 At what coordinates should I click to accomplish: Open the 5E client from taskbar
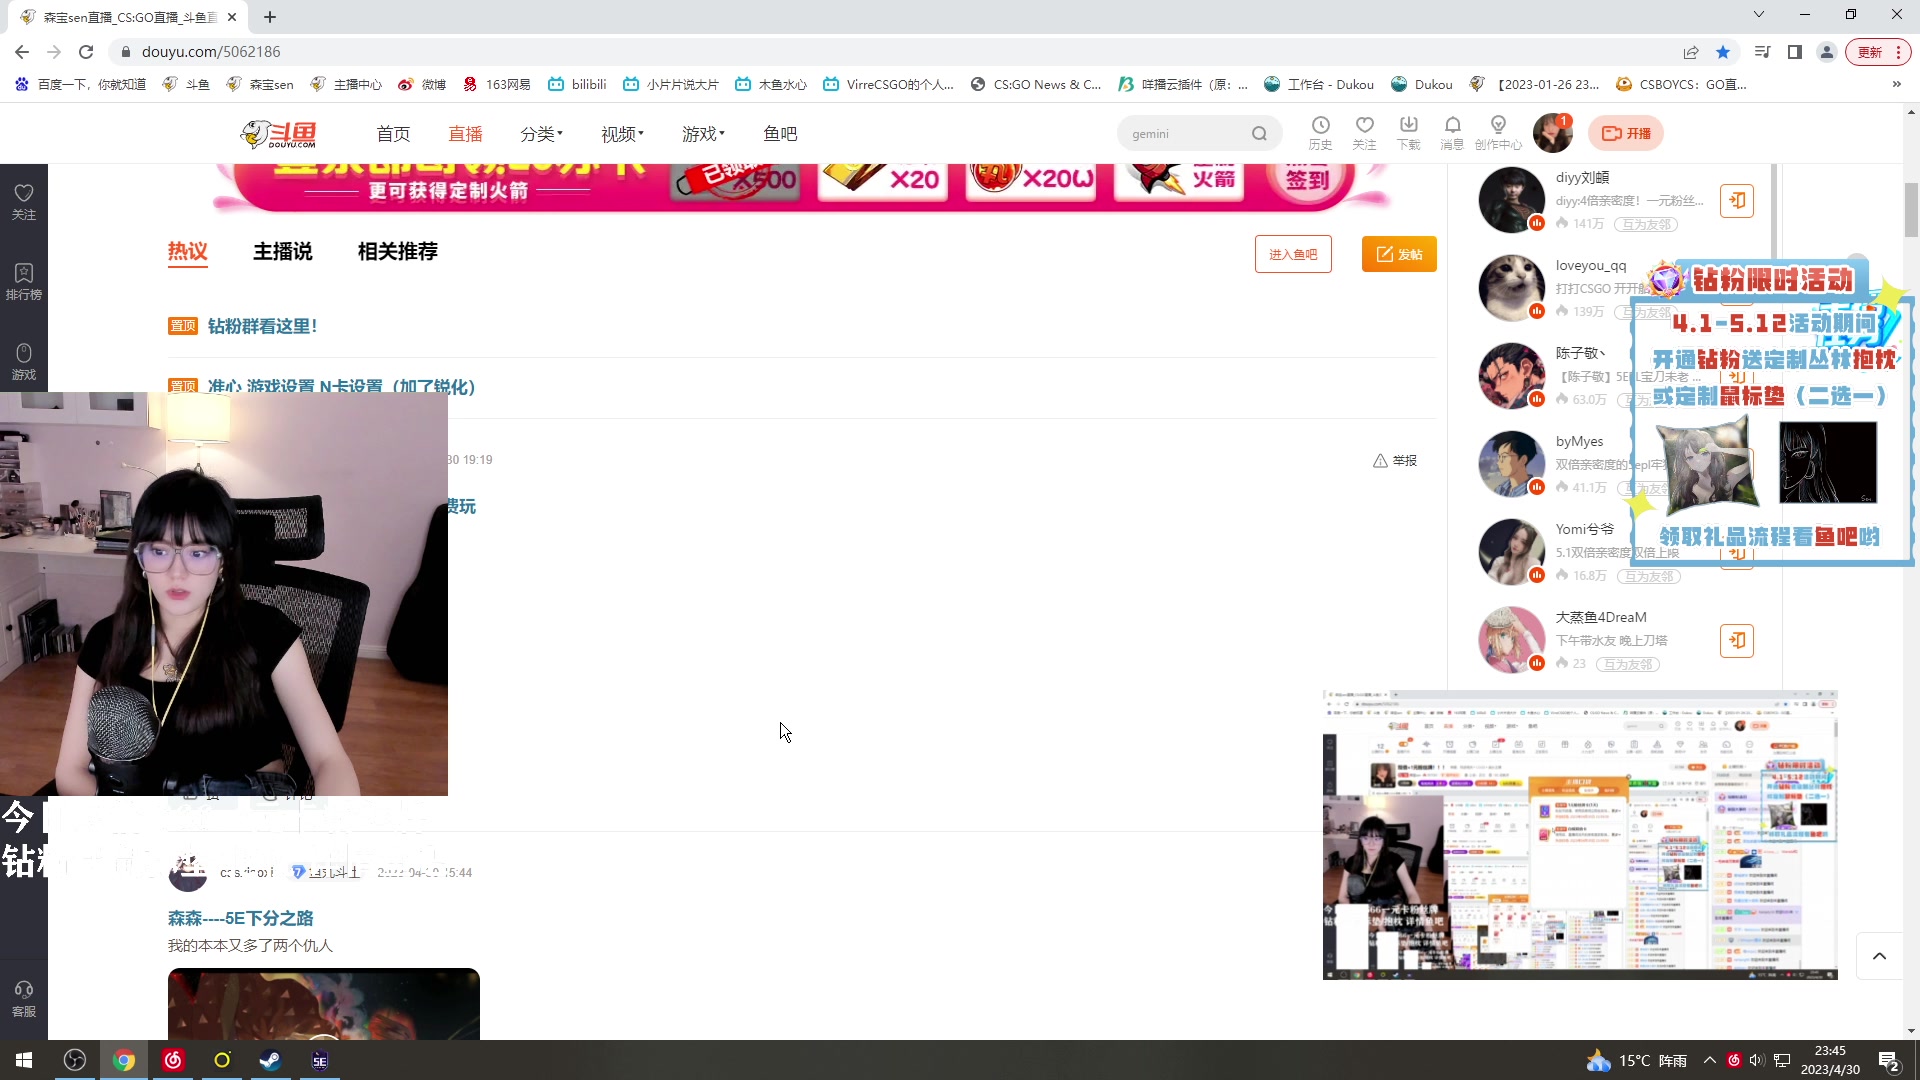point(320,1060)
